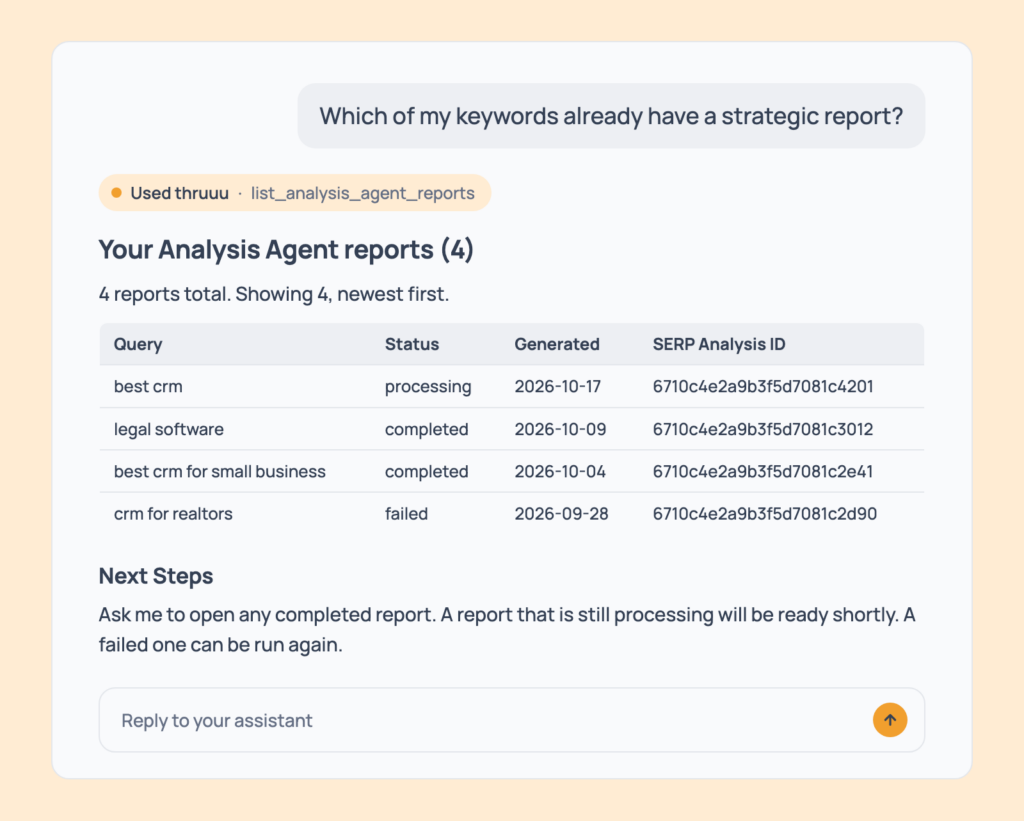
Task: Focus the 'Reply to your assistant' input
Action: [x=511, y=720]
